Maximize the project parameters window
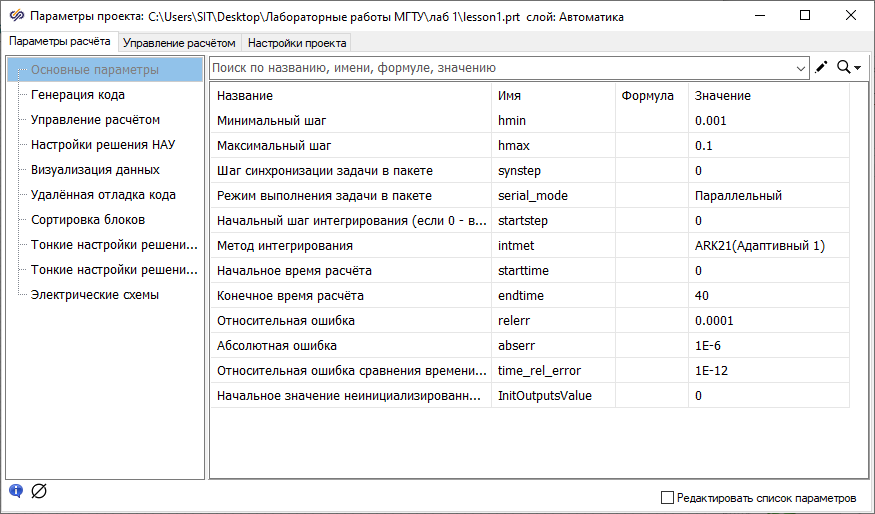This screenshot has height=514, width=875. click(805, 16)
